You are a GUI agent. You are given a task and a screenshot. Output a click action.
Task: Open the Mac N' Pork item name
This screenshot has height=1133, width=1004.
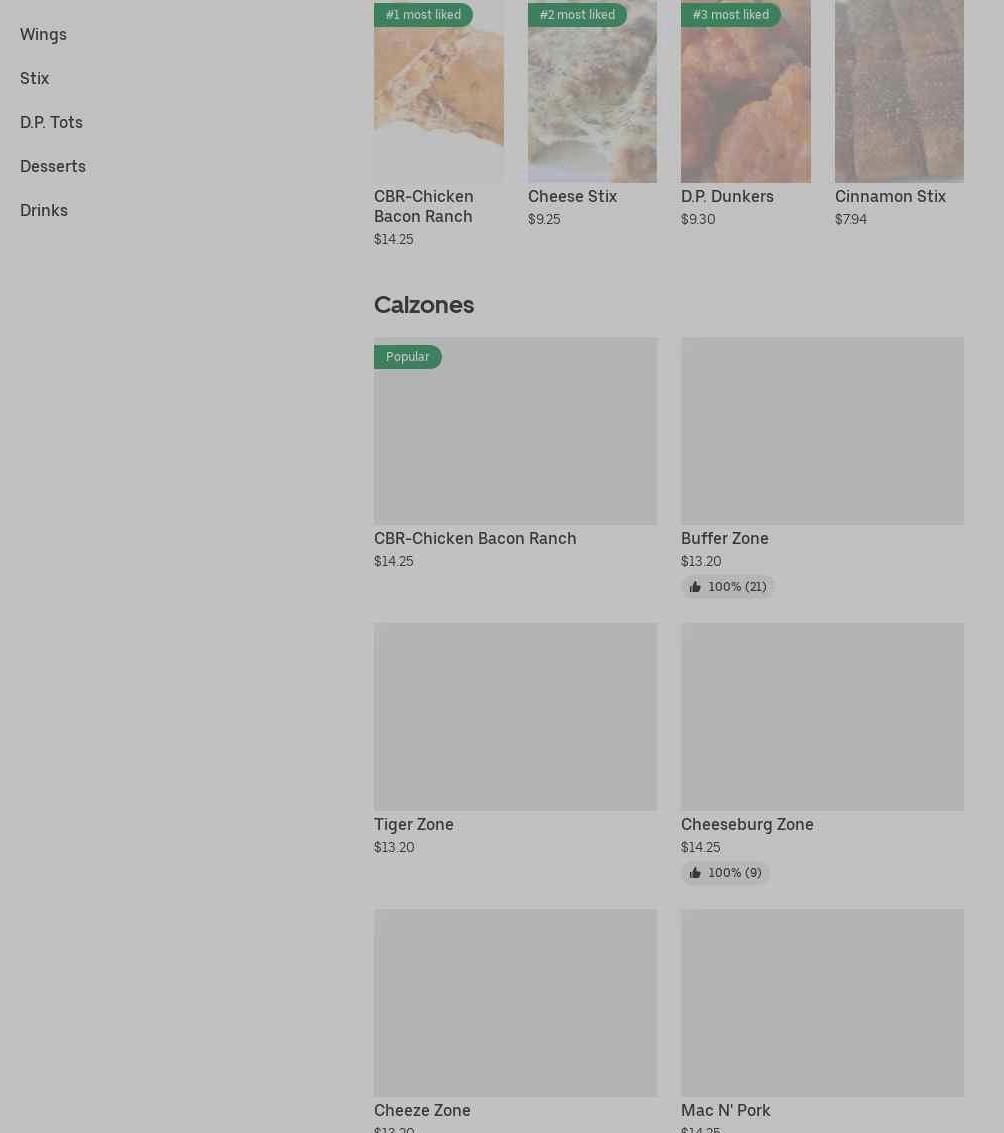pos(725,1110)
